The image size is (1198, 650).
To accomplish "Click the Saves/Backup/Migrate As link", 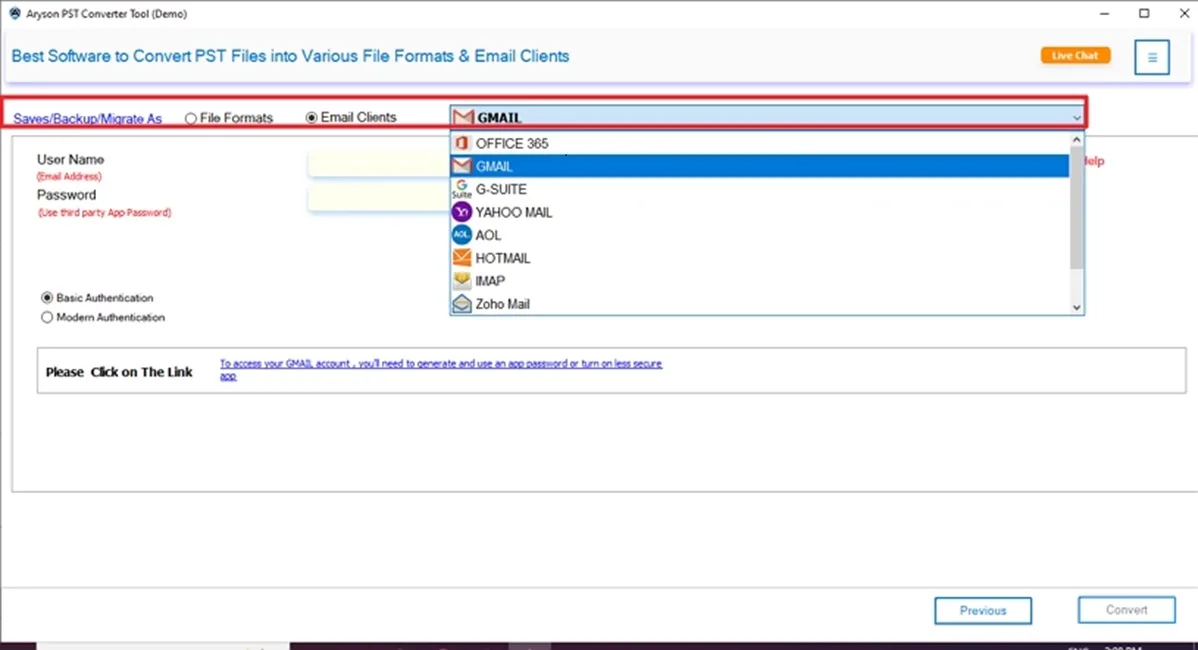I will 88,118.
